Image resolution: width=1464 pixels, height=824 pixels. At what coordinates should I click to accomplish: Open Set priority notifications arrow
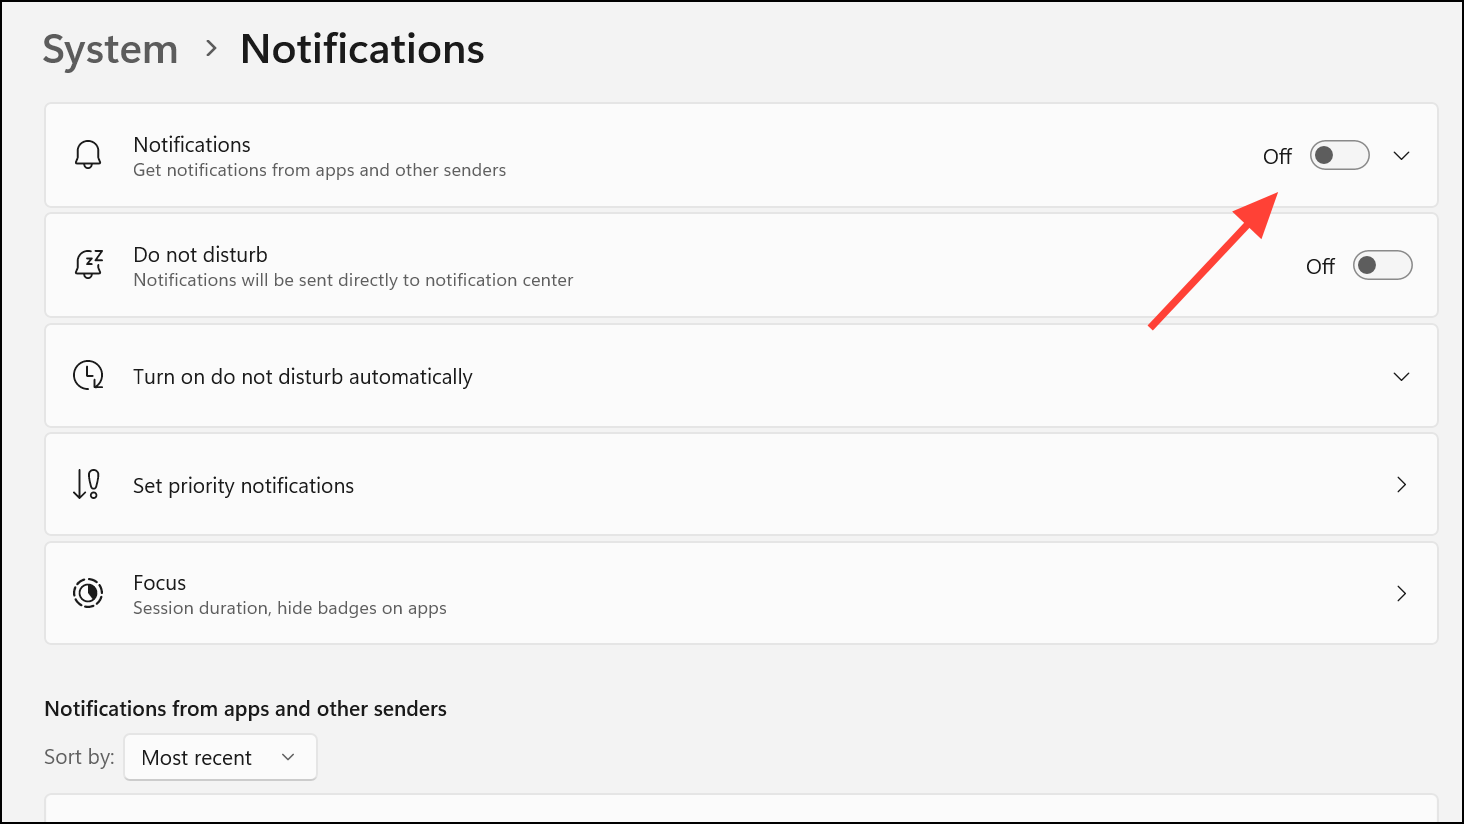pos(1401,485)
